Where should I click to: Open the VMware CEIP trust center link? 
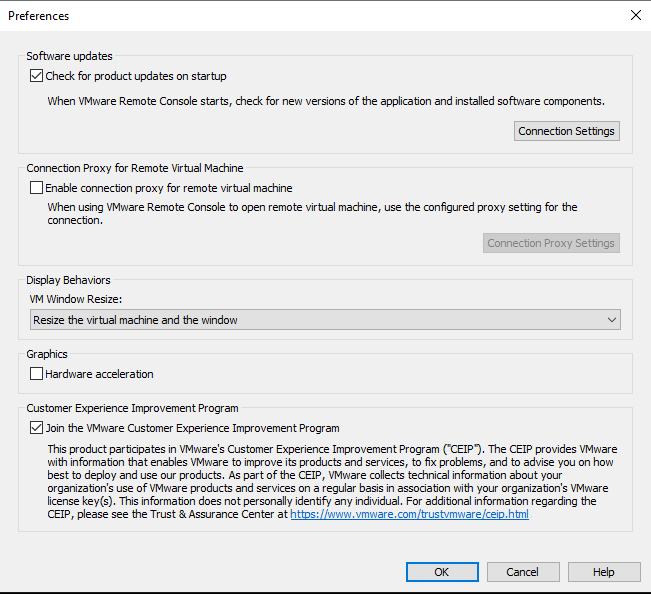click(409, 514)
